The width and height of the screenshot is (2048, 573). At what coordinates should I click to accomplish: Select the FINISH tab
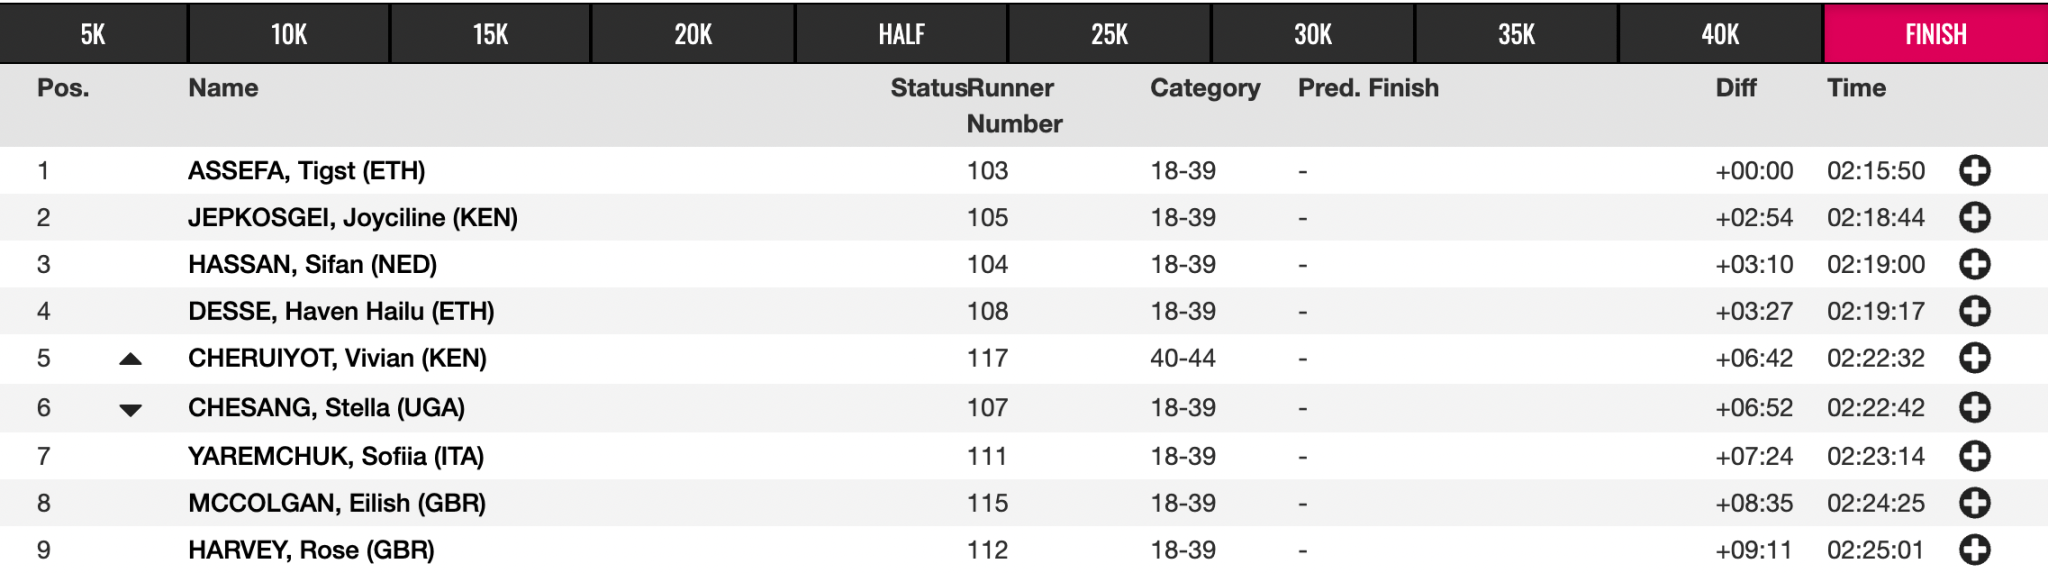[1935, 34]
